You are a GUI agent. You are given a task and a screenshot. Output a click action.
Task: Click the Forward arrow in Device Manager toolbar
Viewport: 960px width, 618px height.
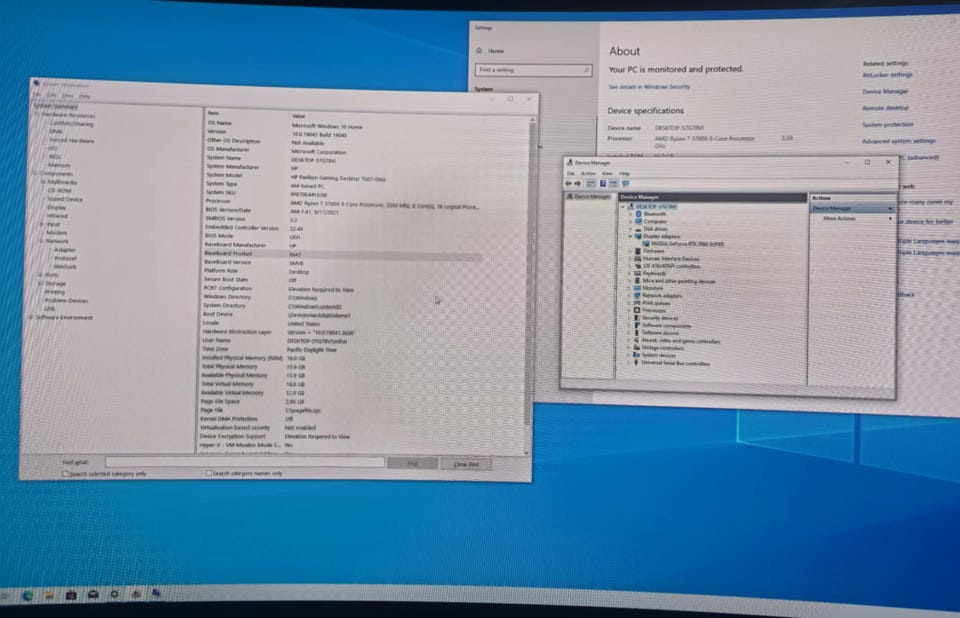click(577, 183)
